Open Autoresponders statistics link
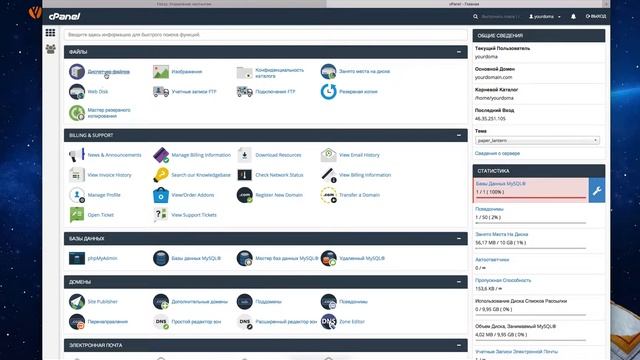Screen dimensions: 640x360 (492, 260)
